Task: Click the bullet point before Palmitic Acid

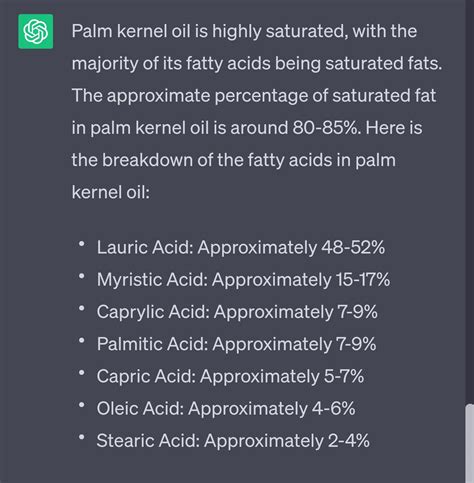Action: [81, 341]
